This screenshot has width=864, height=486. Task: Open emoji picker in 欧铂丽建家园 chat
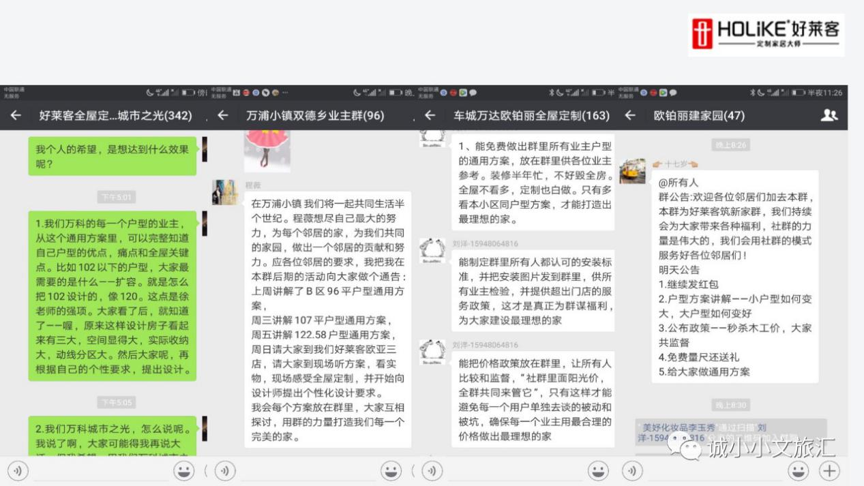click(798, 471)
